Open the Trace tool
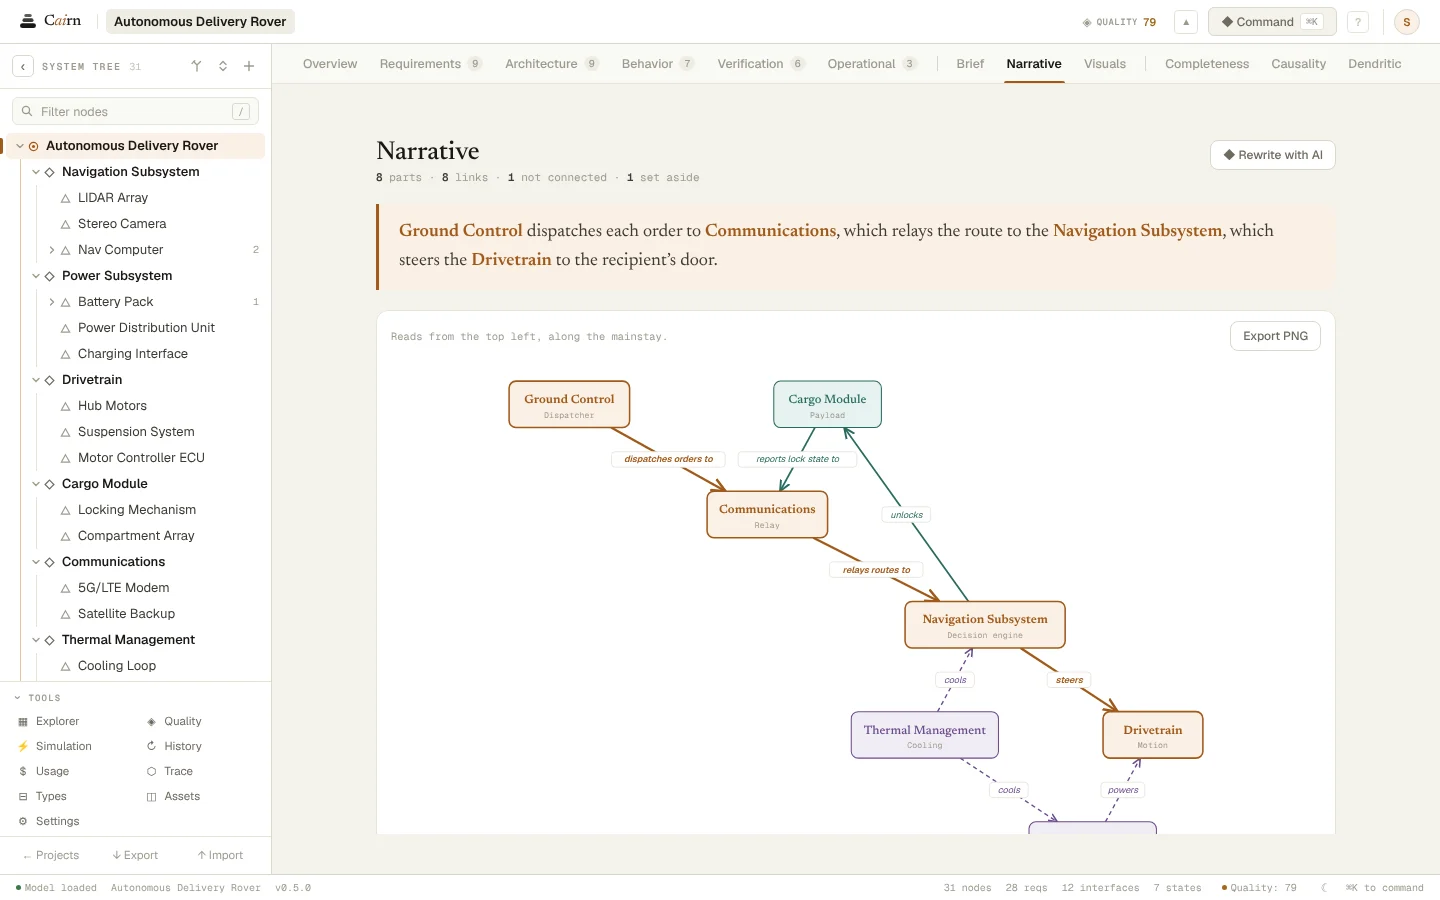Screen dimensions: 1440x900 pos(170,772)
